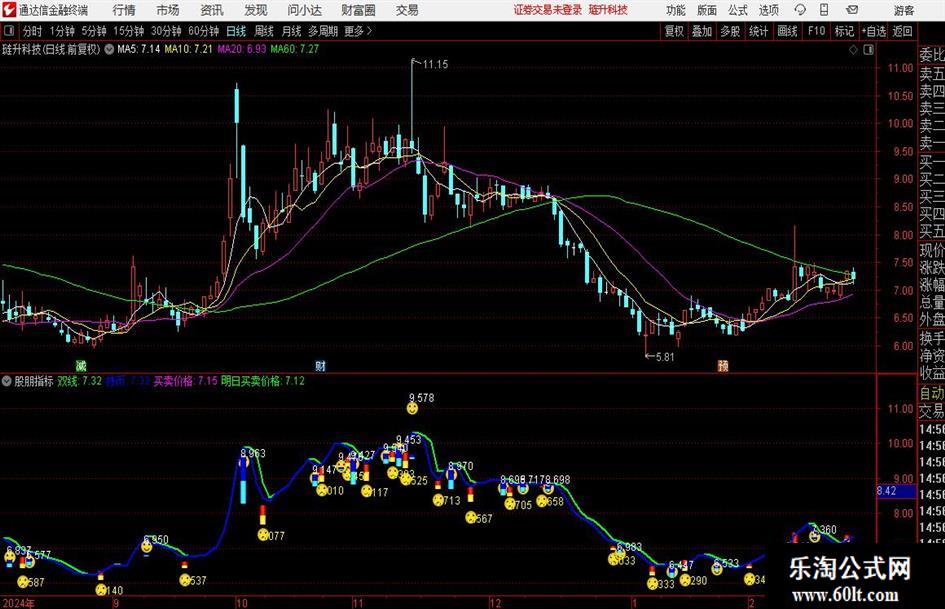Open the 行情 menu

tap(124, 10)
